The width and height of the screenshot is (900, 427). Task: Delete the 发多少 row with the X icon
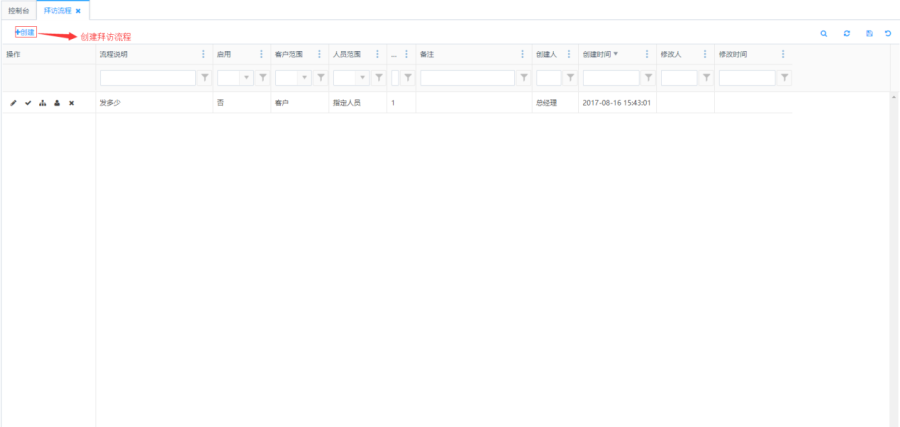(72, 103)
